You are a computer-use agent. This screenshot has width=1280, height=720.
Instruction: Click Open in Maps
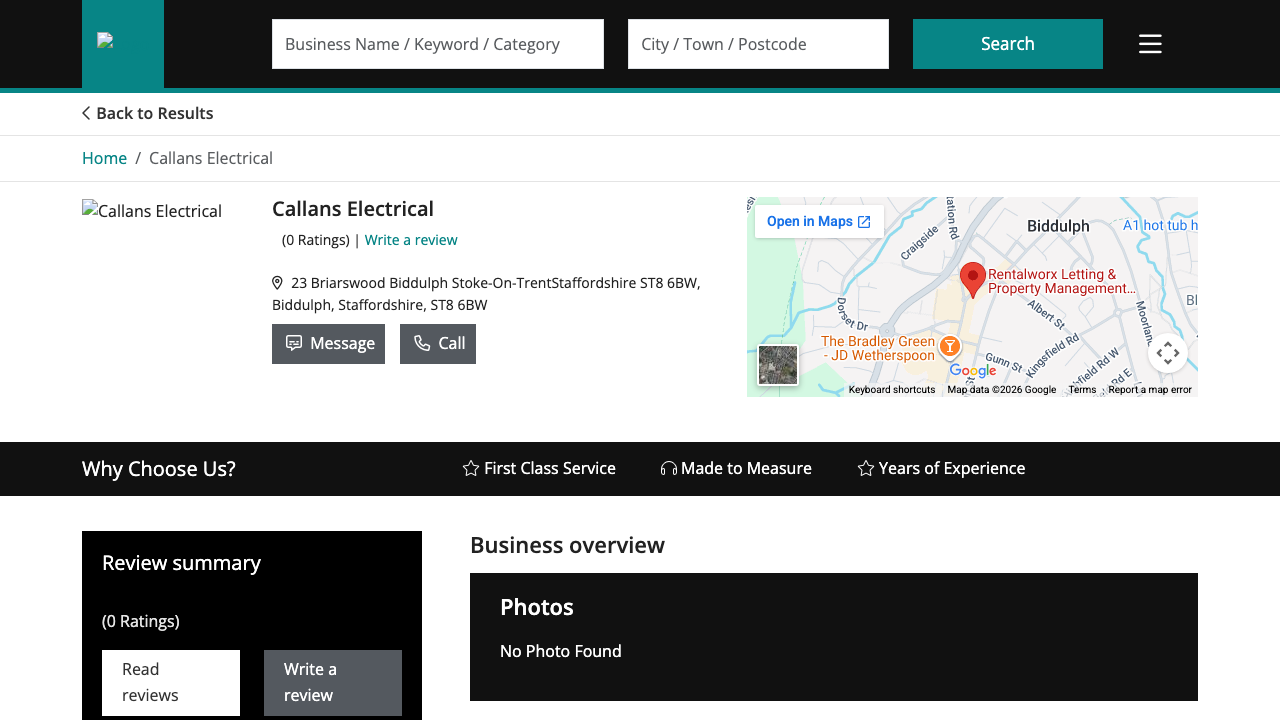tap(819, 221)
